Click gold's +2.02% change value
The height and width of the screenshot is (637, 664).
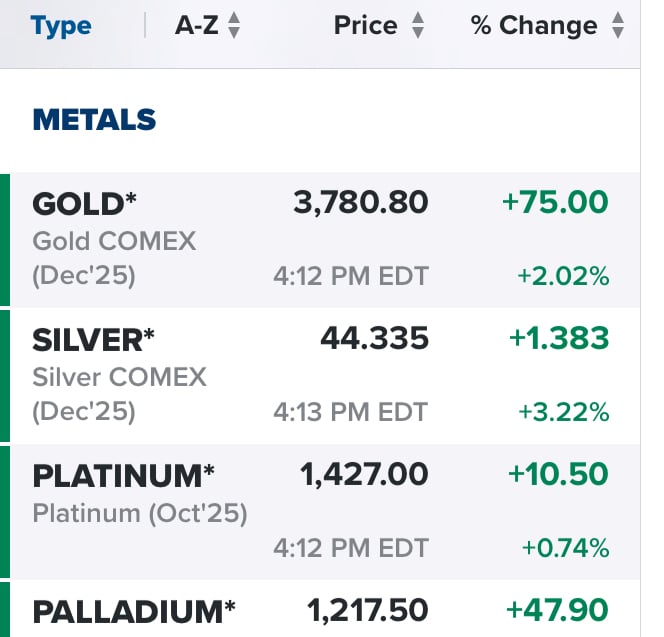coord(563,276)
